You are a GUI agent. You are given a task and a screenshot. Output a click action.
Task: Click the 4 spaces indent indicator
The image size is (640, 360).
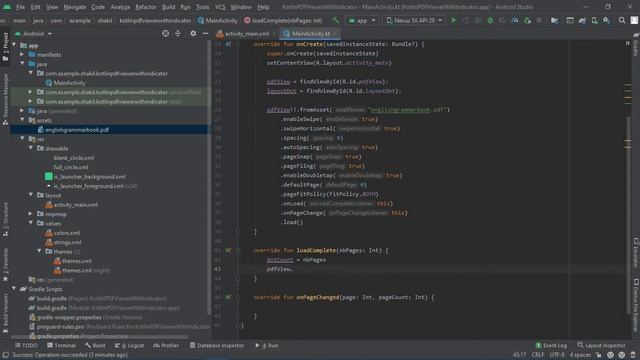point(580,355)
